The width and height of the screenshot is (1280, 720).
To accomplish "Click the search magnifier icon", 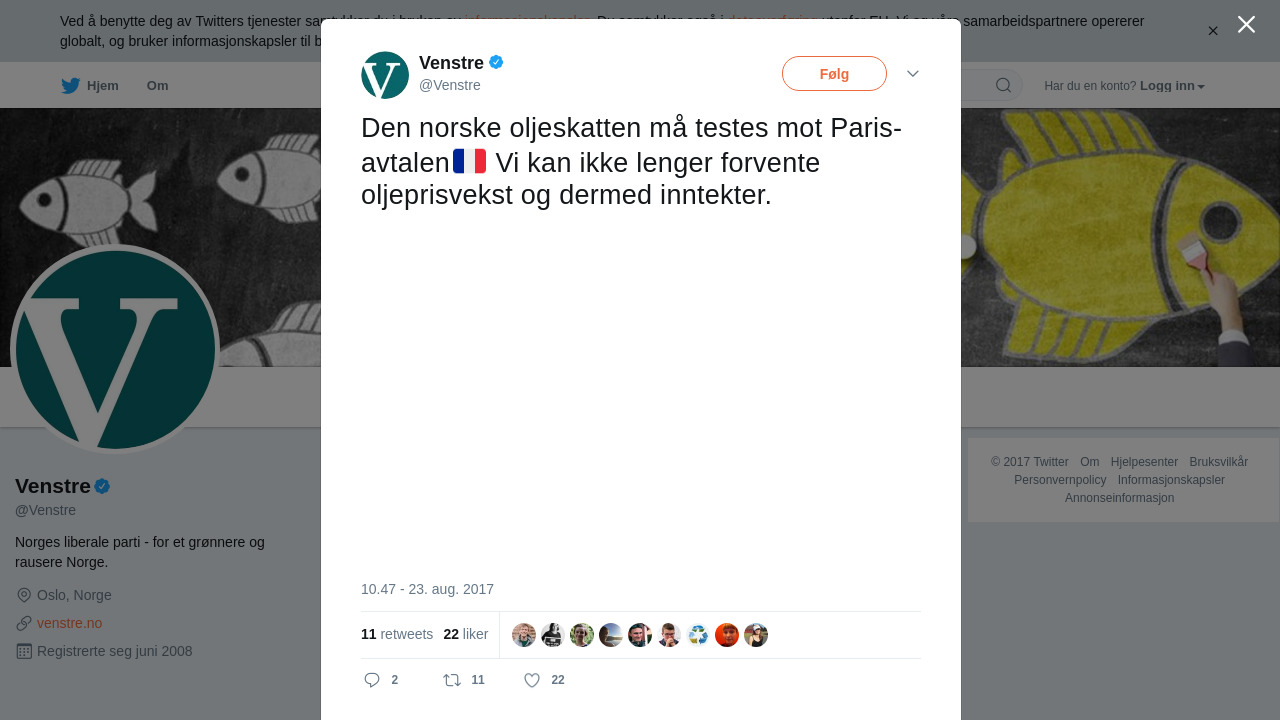I will coord(1003,86).
